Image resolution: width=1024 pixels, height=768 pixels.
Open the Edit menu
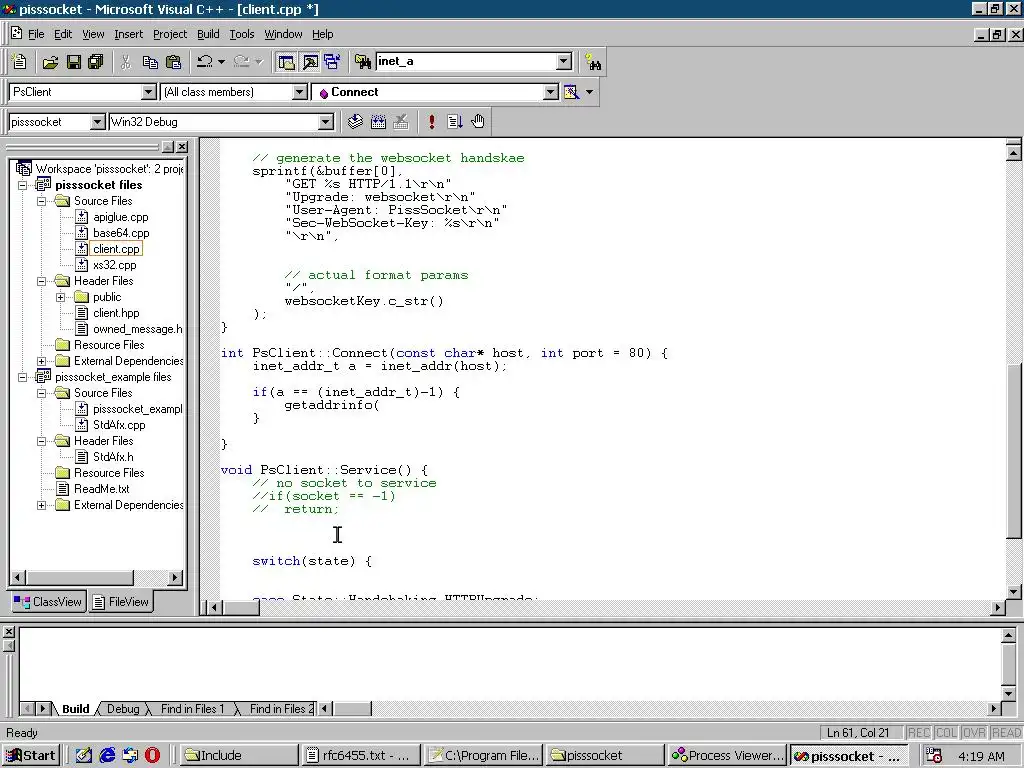point(63,34)
